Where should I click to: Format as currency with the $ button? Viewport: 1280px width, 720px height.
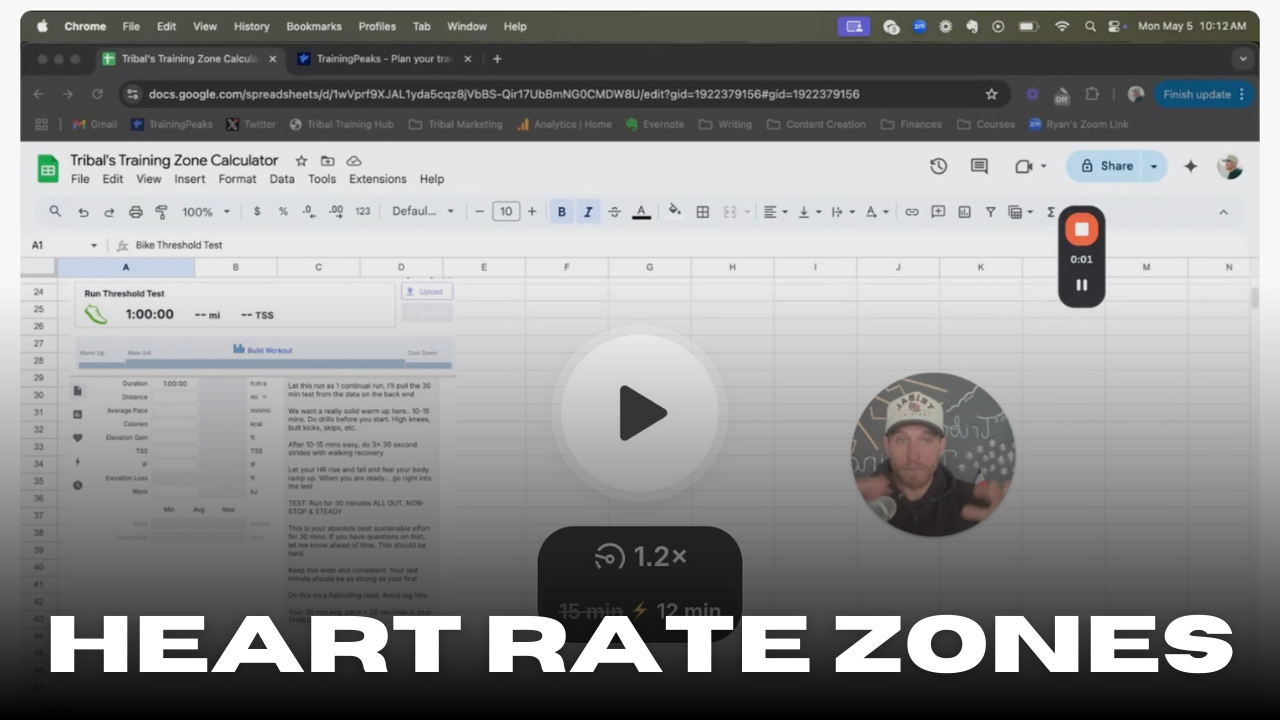pyautogui.click(x=257, y=211)
